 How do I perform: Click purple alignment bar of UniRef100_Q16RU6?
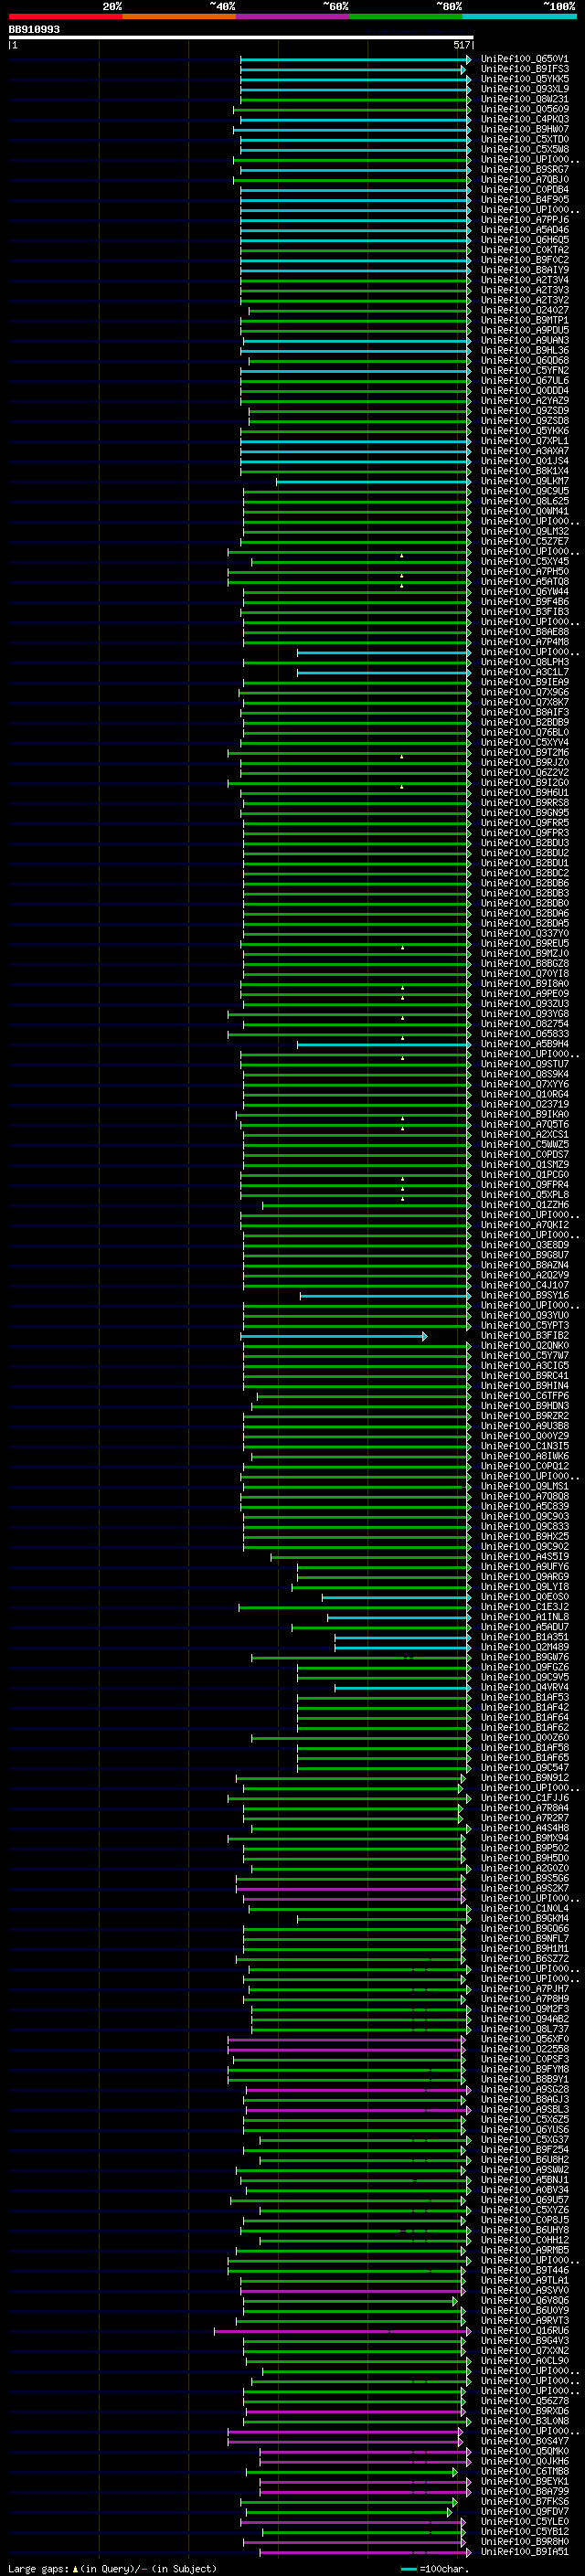pyautogui.click(x=342, y=2331)
